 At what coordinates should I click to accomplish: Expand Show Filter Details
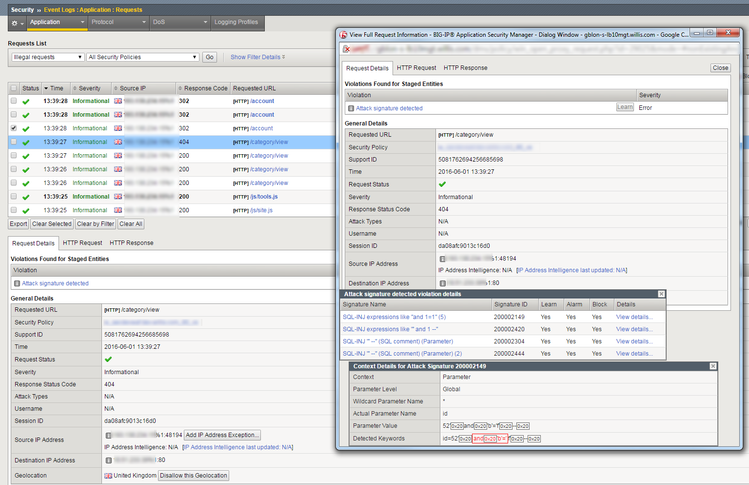(x=258, y=58)
